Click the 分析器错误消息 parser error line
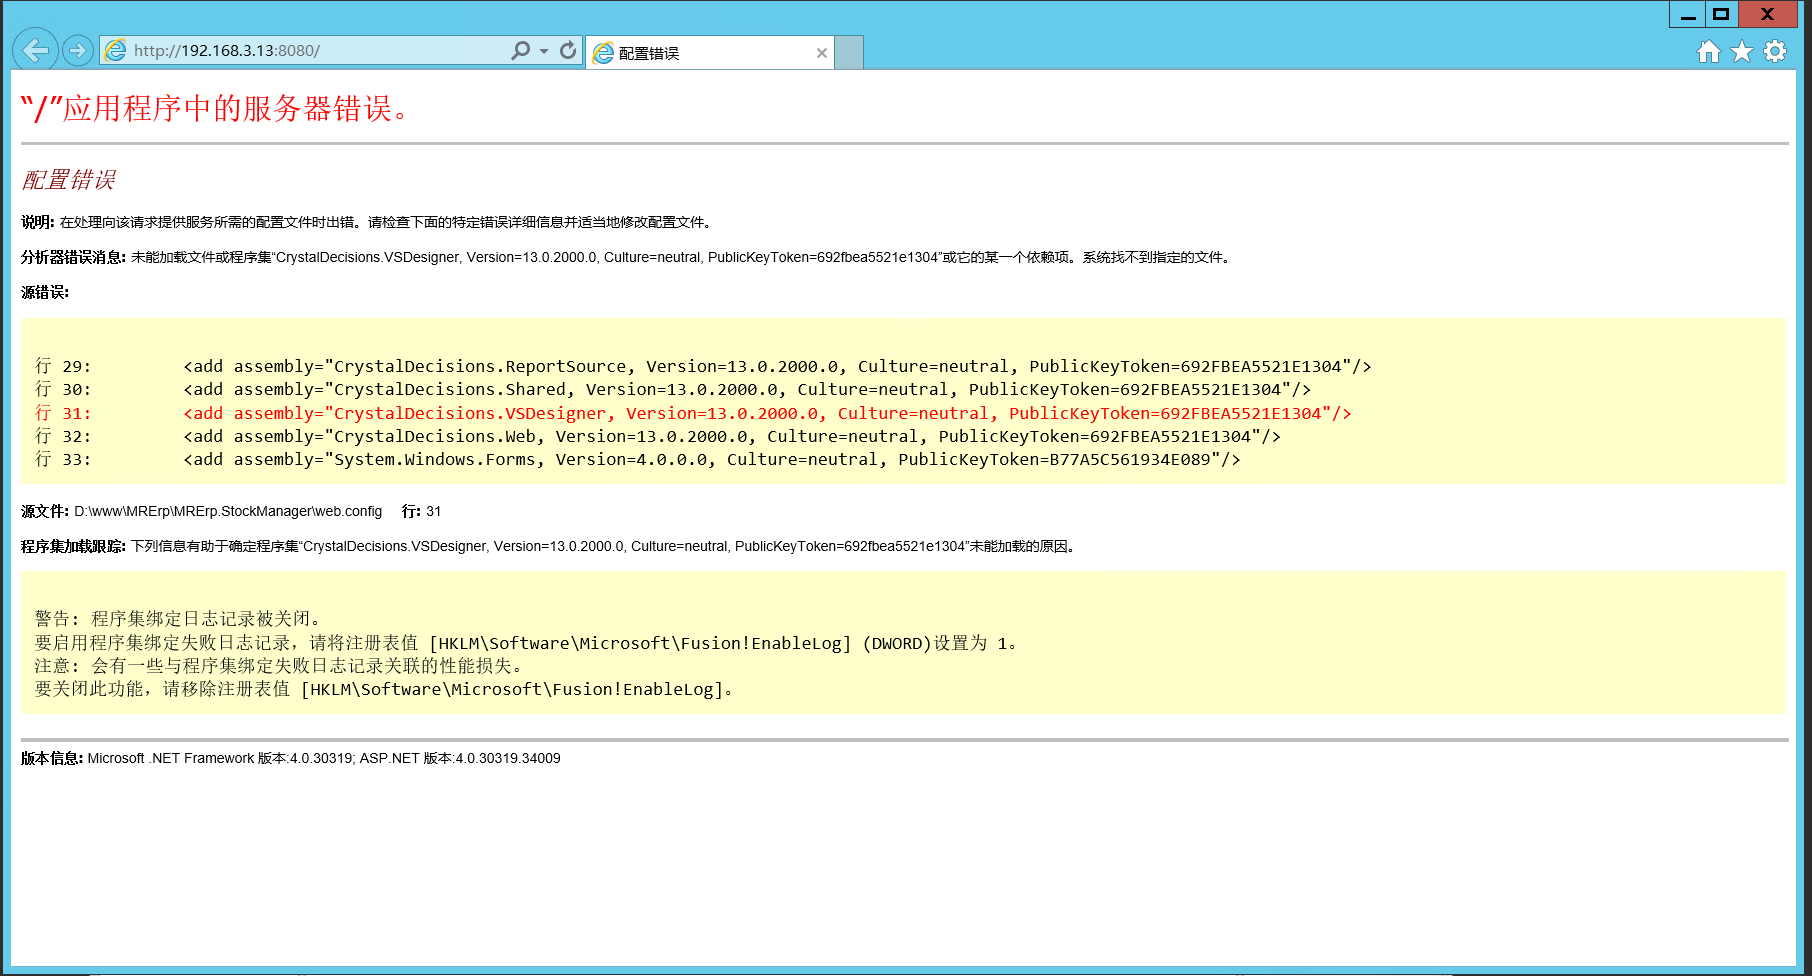The image size is (1812, 976). pos(627,257)
